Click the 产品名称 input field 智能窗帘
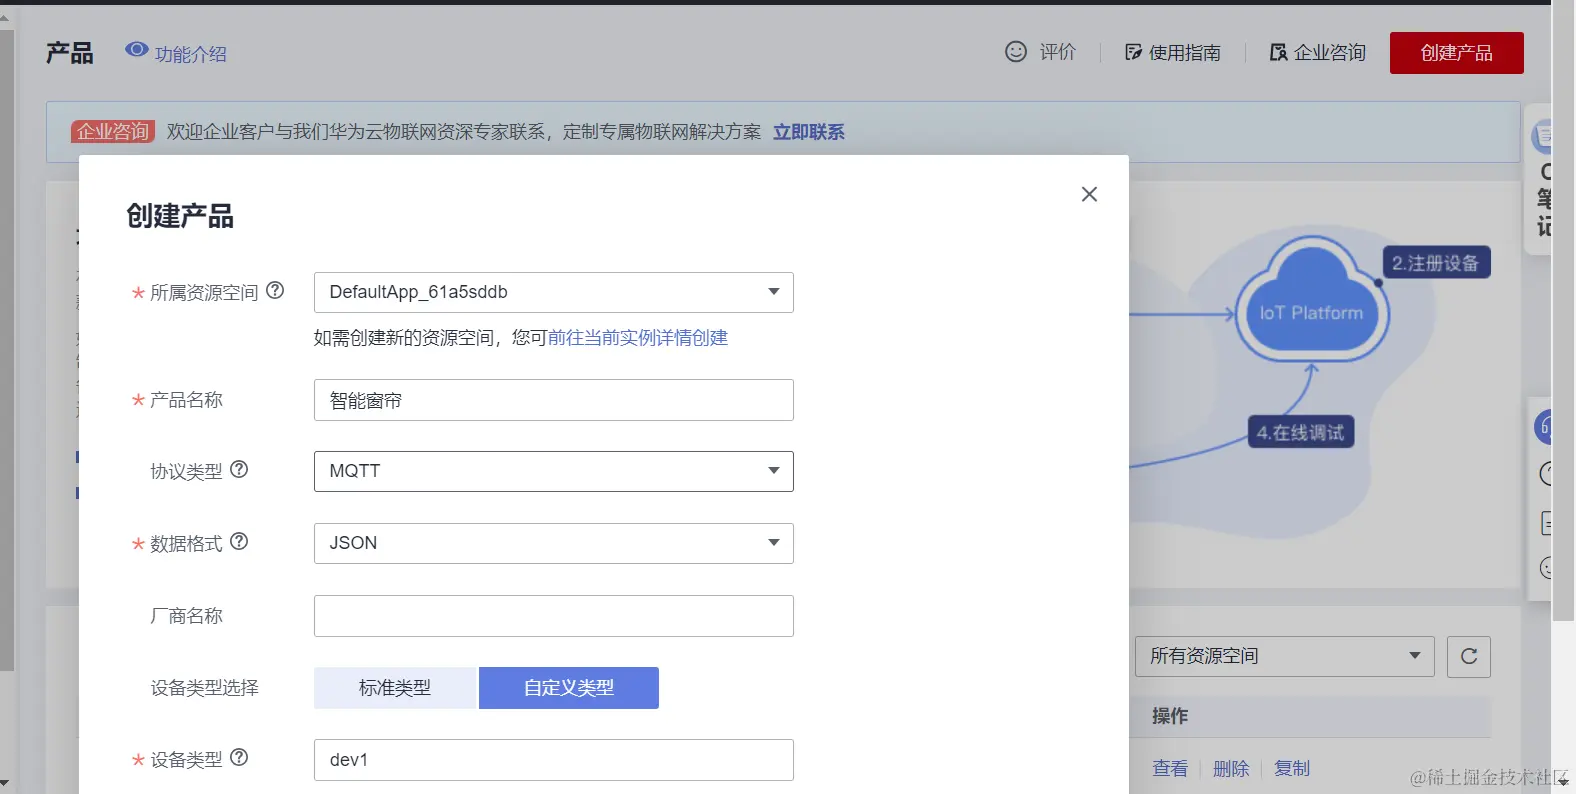The height and width of the screenshot is (794, 1576). 553,400
